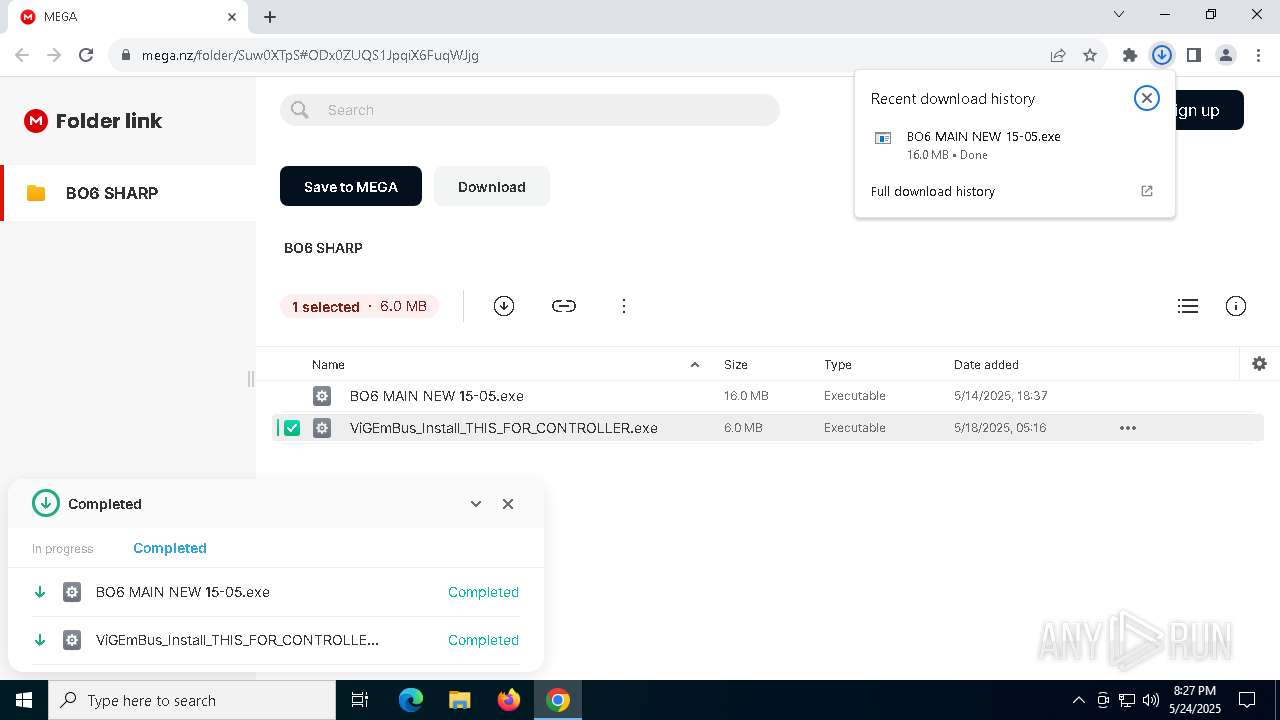Image resolution: width=1280 pixels, height=720 pixels.
Task: Select the BO6 MAIN NEW 15-05.exe file row
Action: pyautogui.click(x=768, y=396)
